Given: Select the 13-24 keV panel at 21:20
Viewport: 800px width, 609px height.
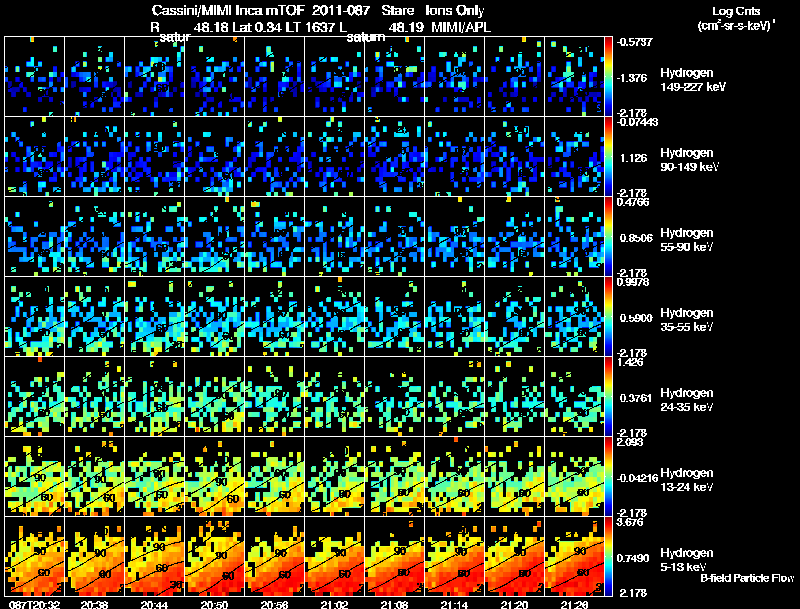Looking at the screenshot, I should pyautogui.click(x=515, y=477).
